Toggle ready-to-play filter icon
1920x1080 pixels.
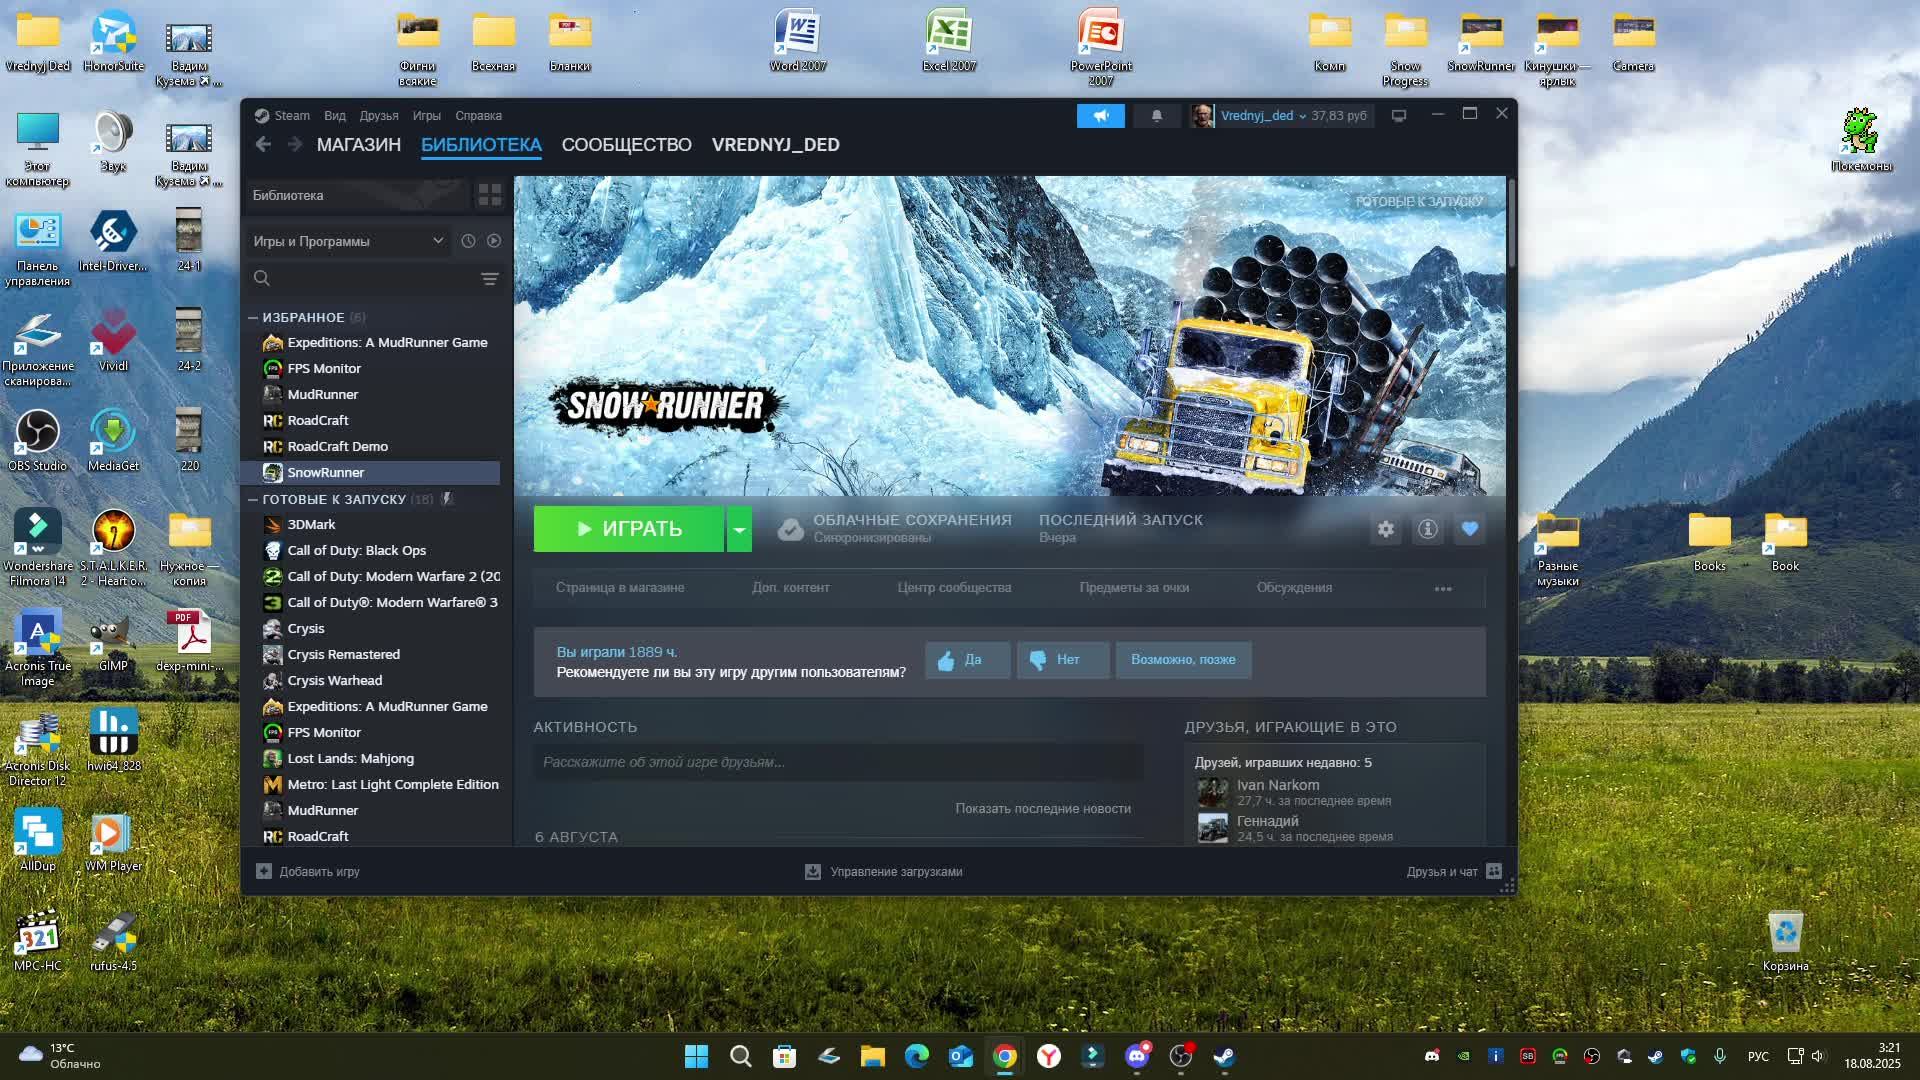click(x=494, y=241)
